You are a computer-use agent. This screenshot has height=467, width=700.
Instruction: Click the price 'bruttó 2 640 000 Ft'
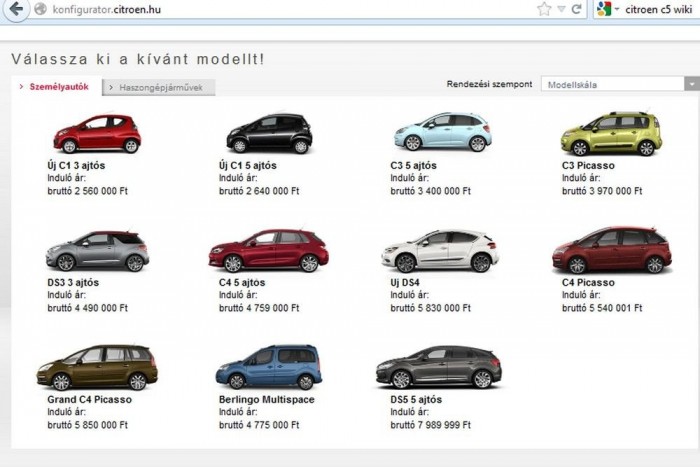point(259,191)
